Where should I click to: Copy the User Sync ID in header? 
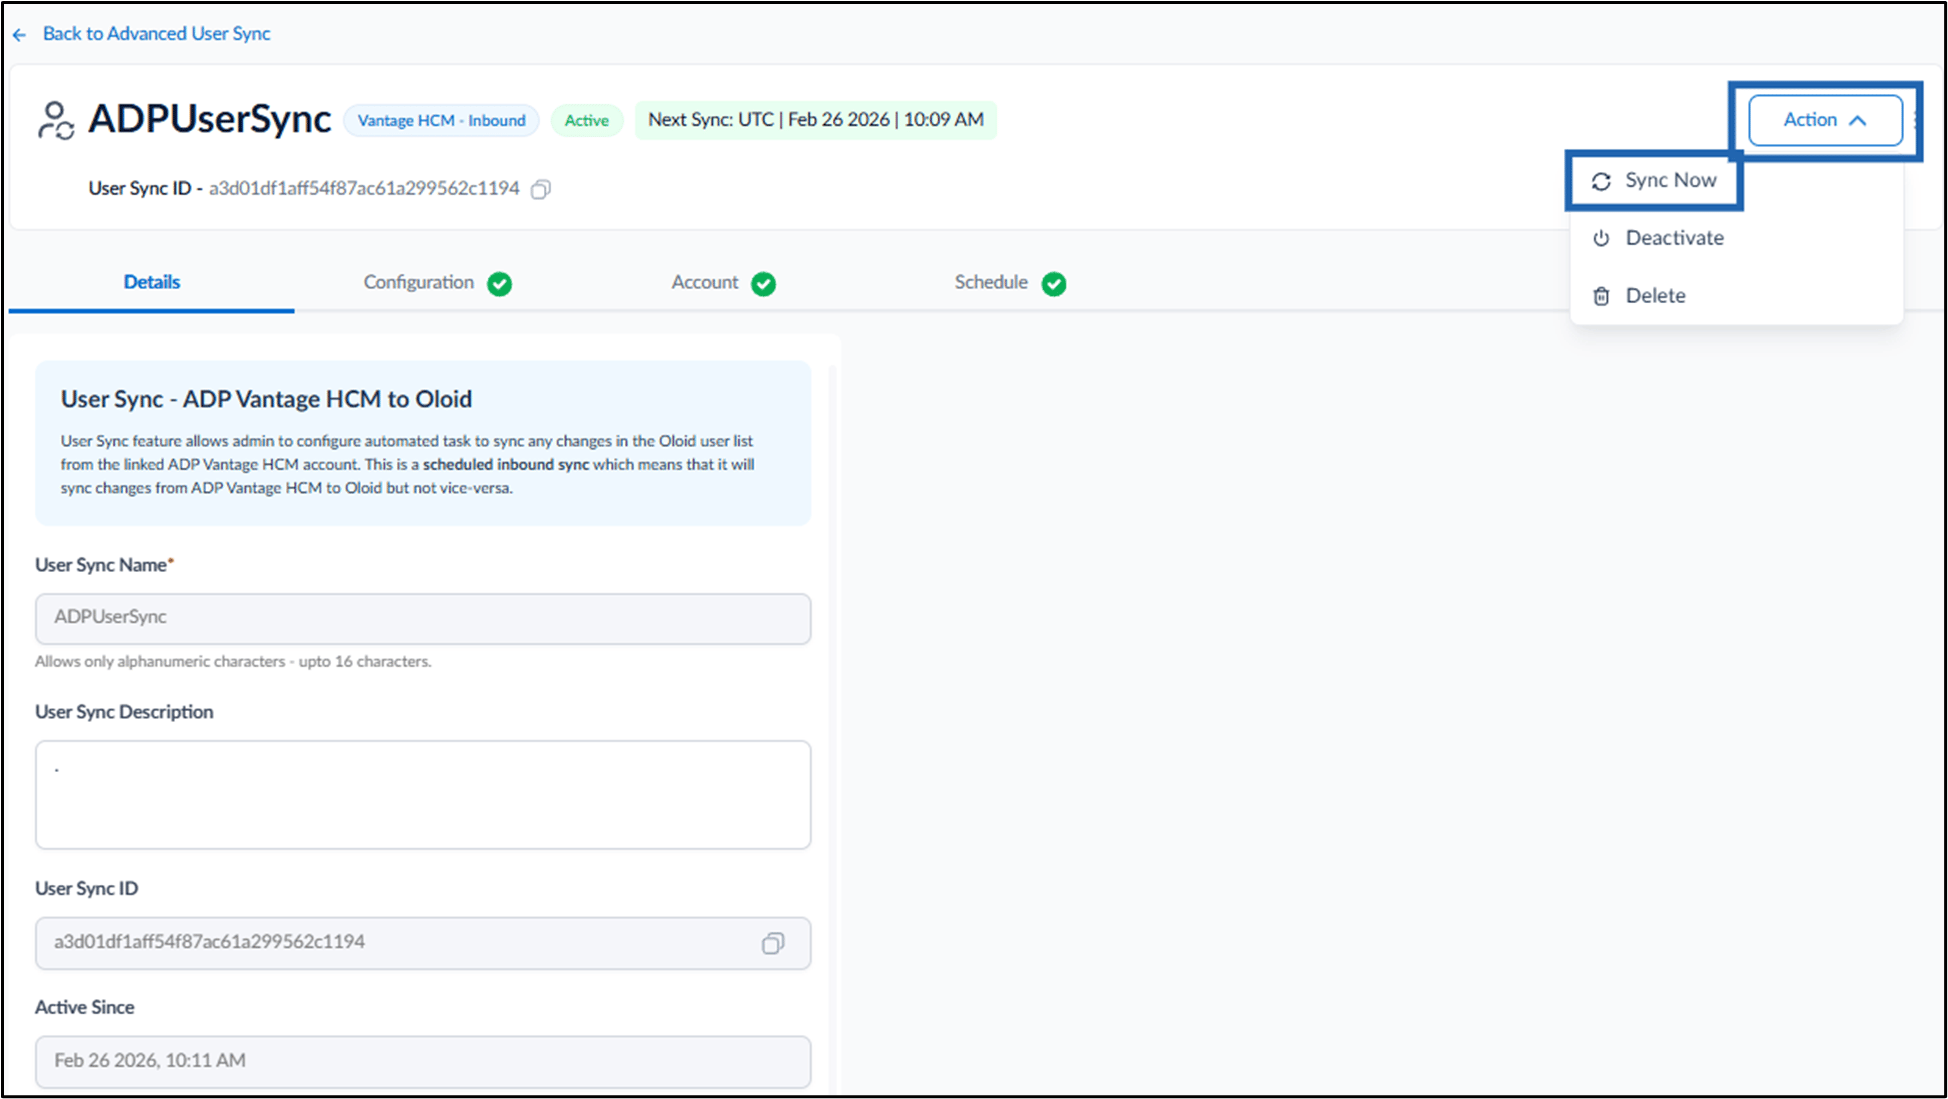[541, 189]
